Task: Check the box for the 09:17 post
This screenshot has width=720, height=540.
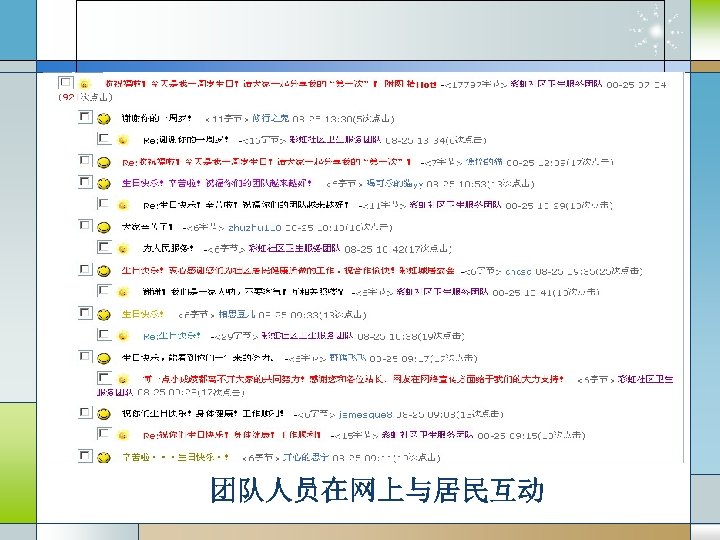Action: click(85, 356)
